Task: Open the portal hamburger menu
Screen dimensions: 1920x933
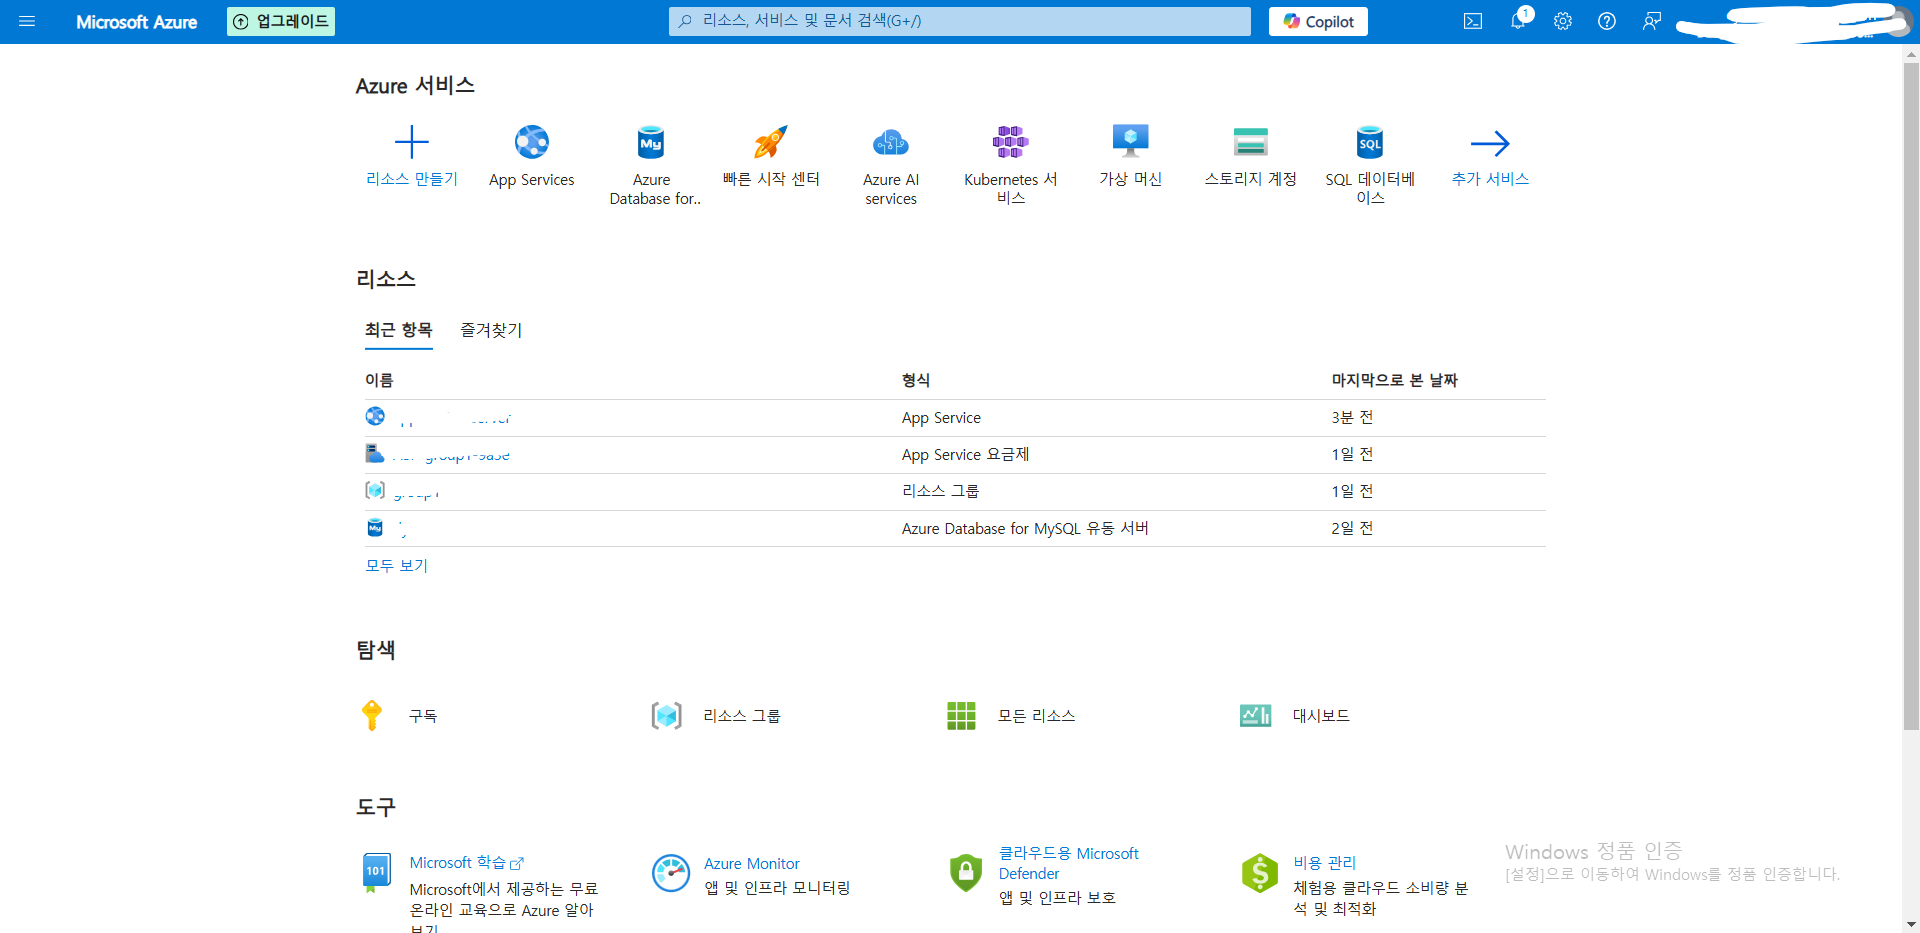Action: (27, 21)
